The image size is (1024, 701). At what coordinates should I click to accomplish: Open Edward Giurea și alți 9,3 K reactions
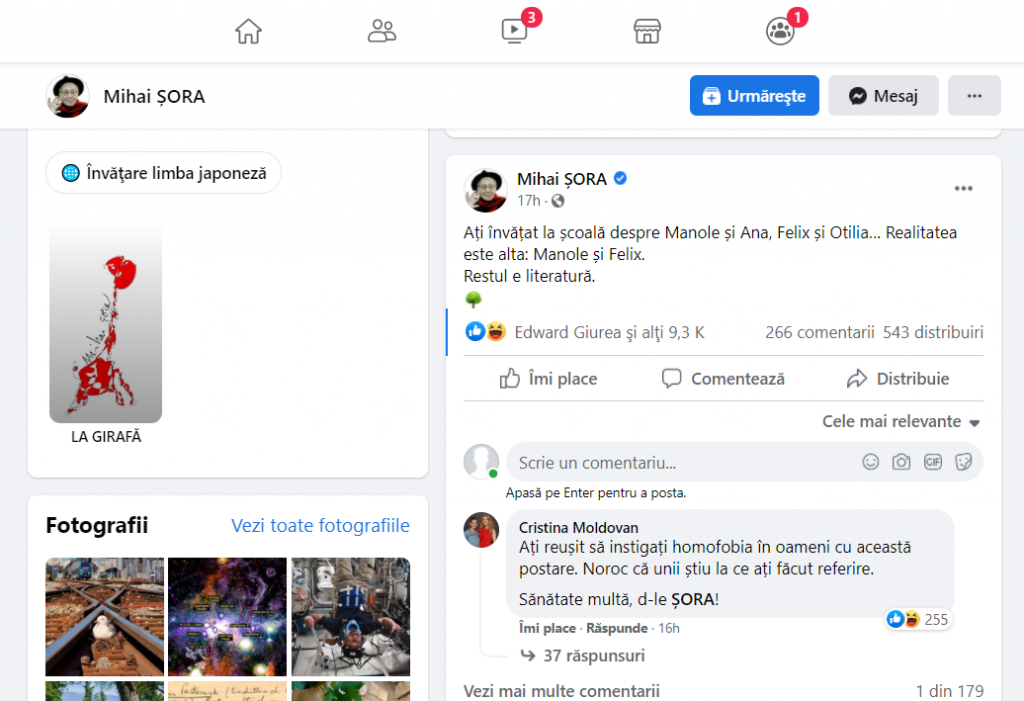609,333
